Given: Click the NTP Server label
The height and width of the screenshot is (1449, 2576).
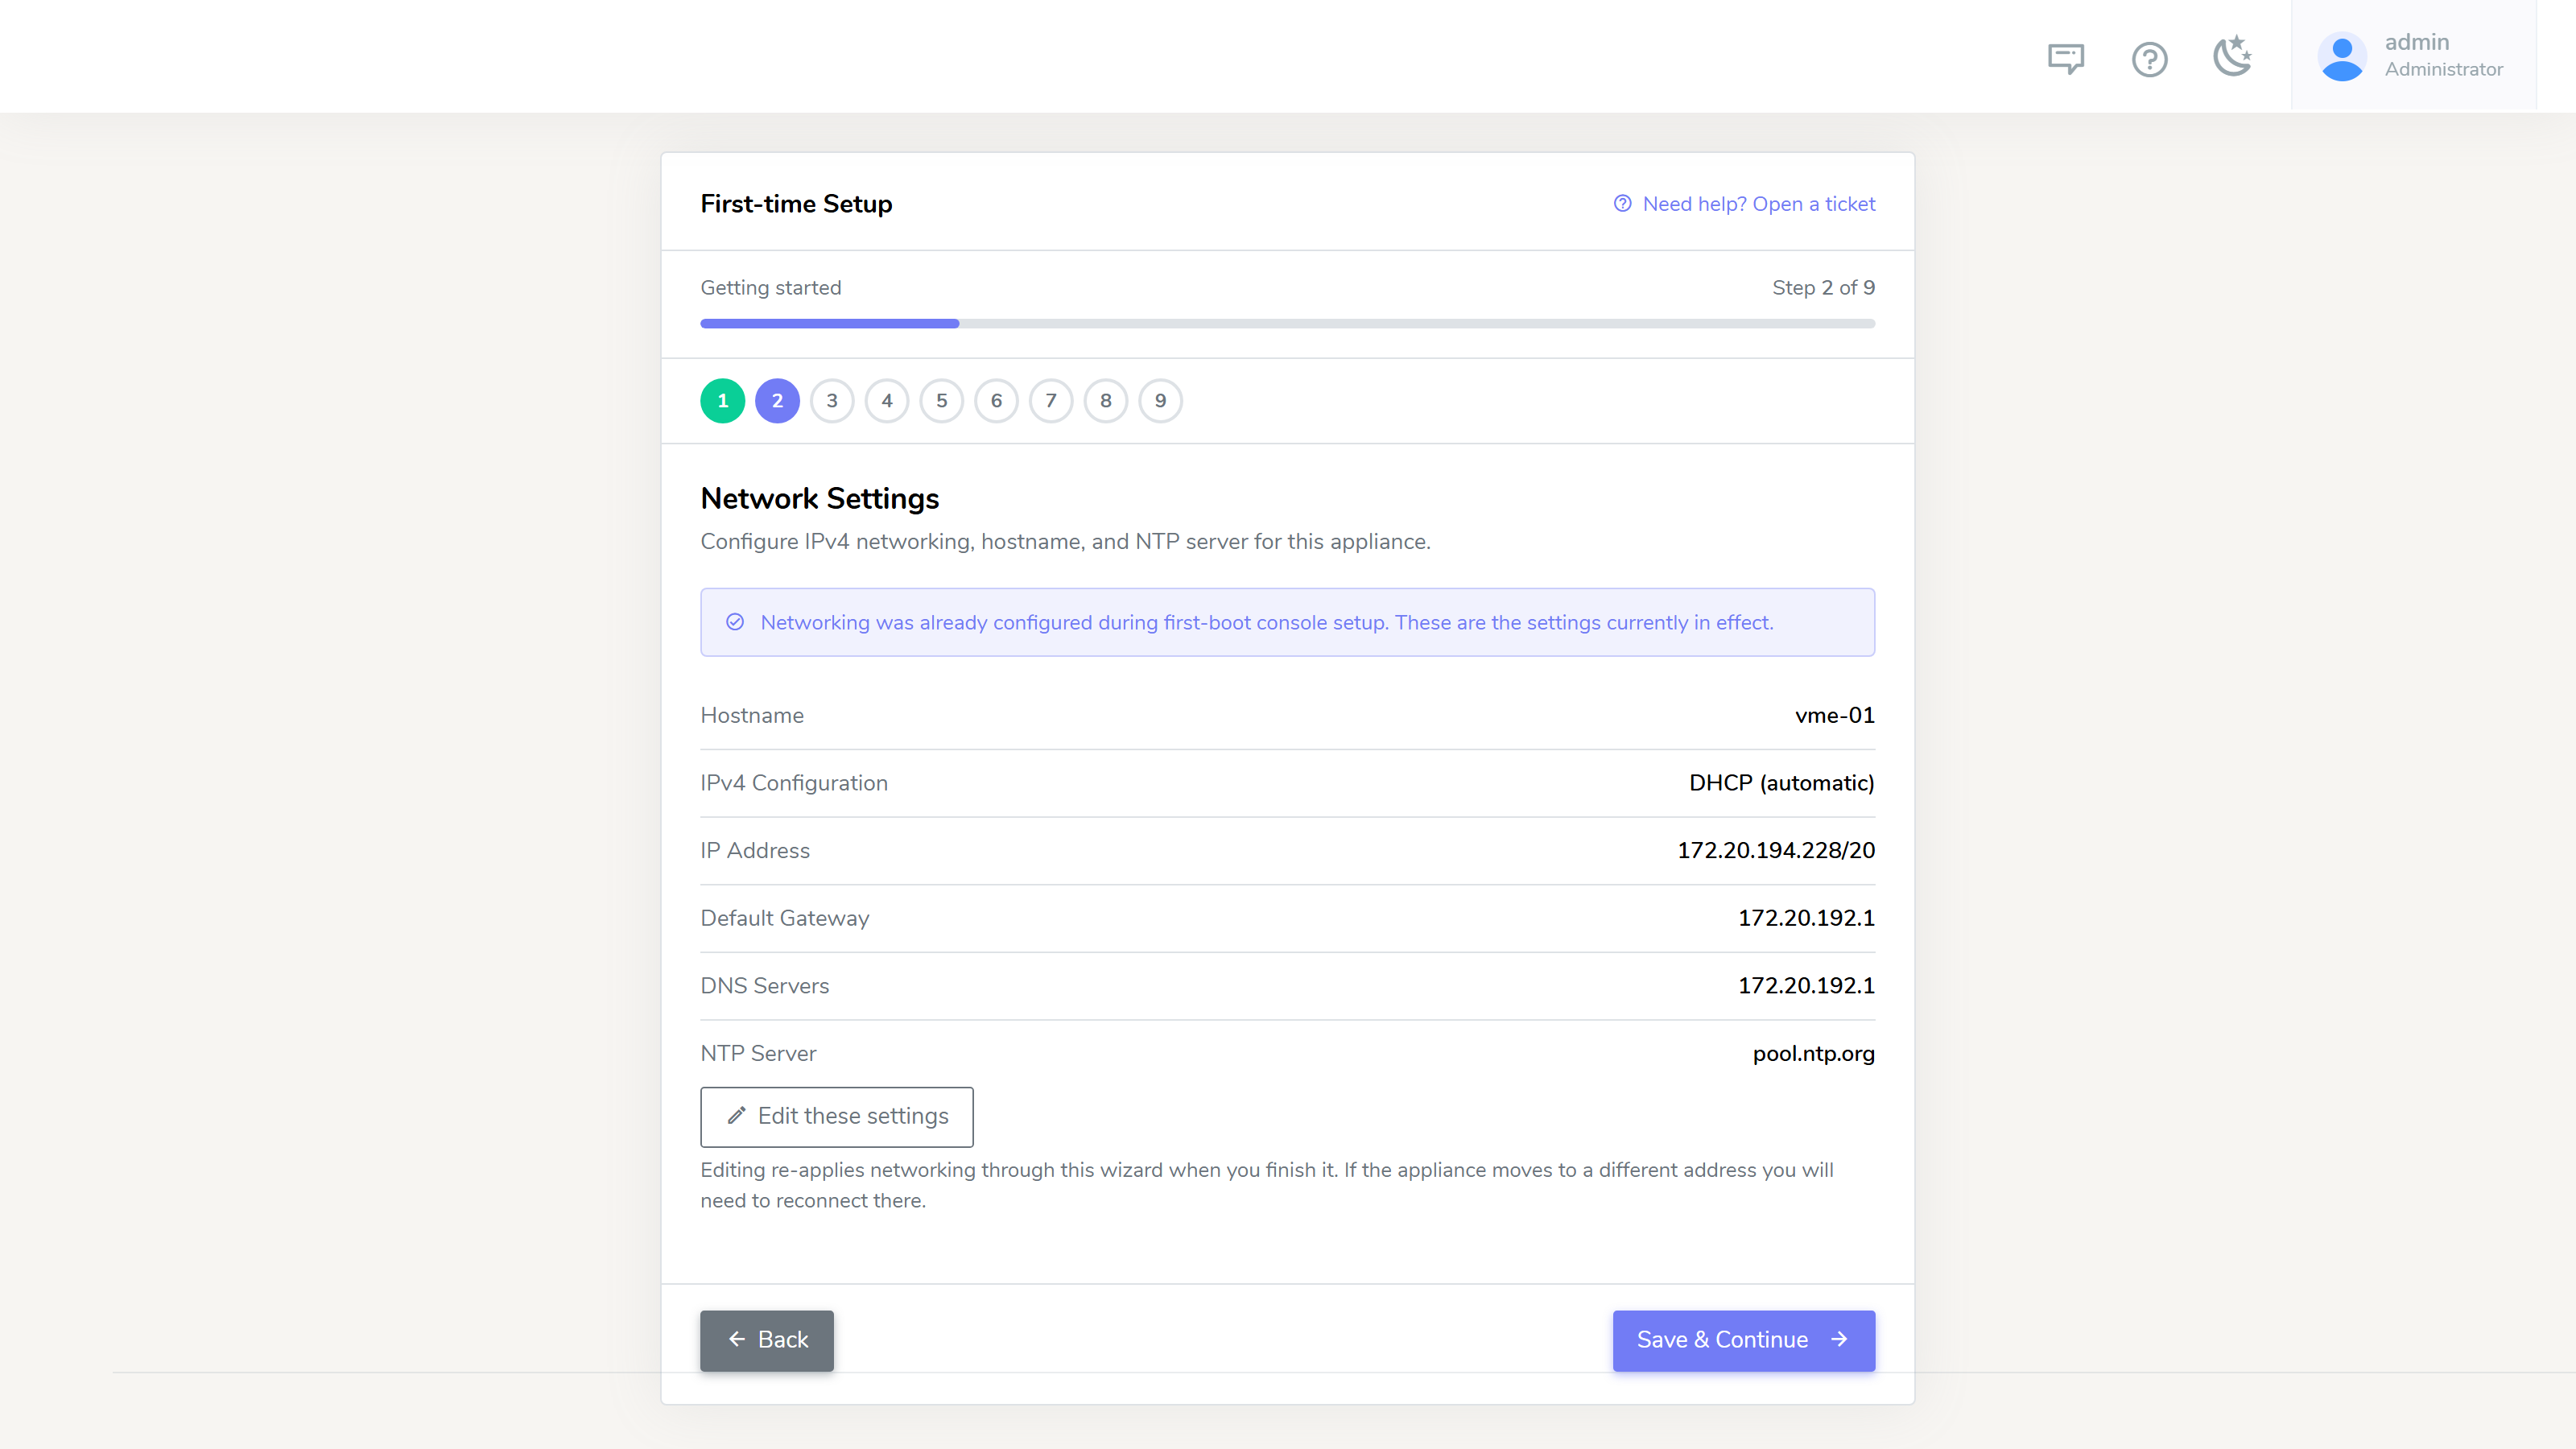Looking at the screenshot, I should coord(758,1054).
